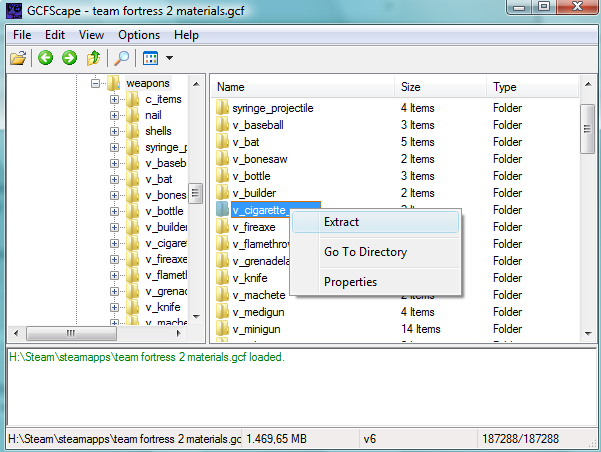Click the syringe_projectile folder icon
This screenshot has width=601, height=452.
tap(222, 108)
